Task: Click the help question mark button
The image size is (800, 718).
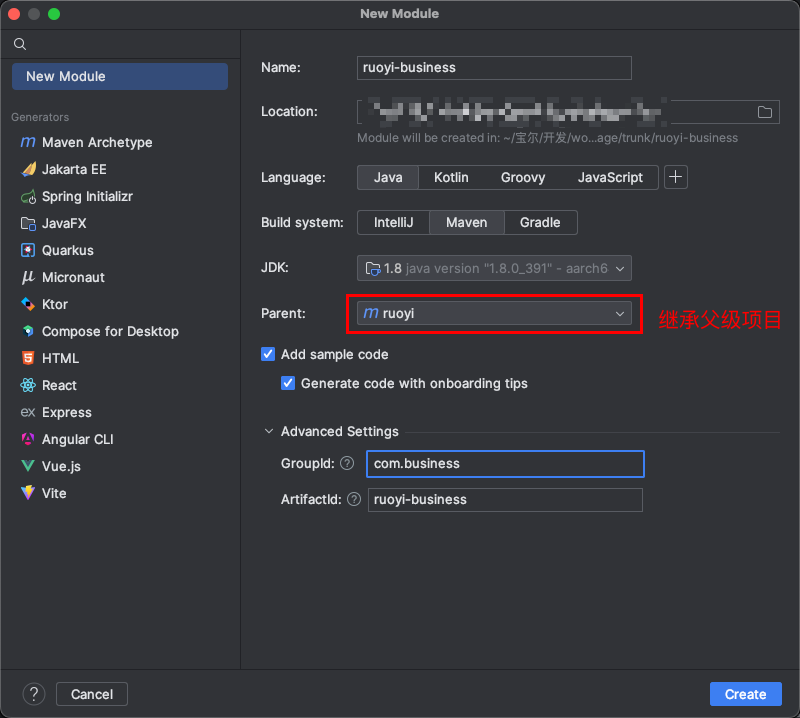Action: (x=34, y=694)
